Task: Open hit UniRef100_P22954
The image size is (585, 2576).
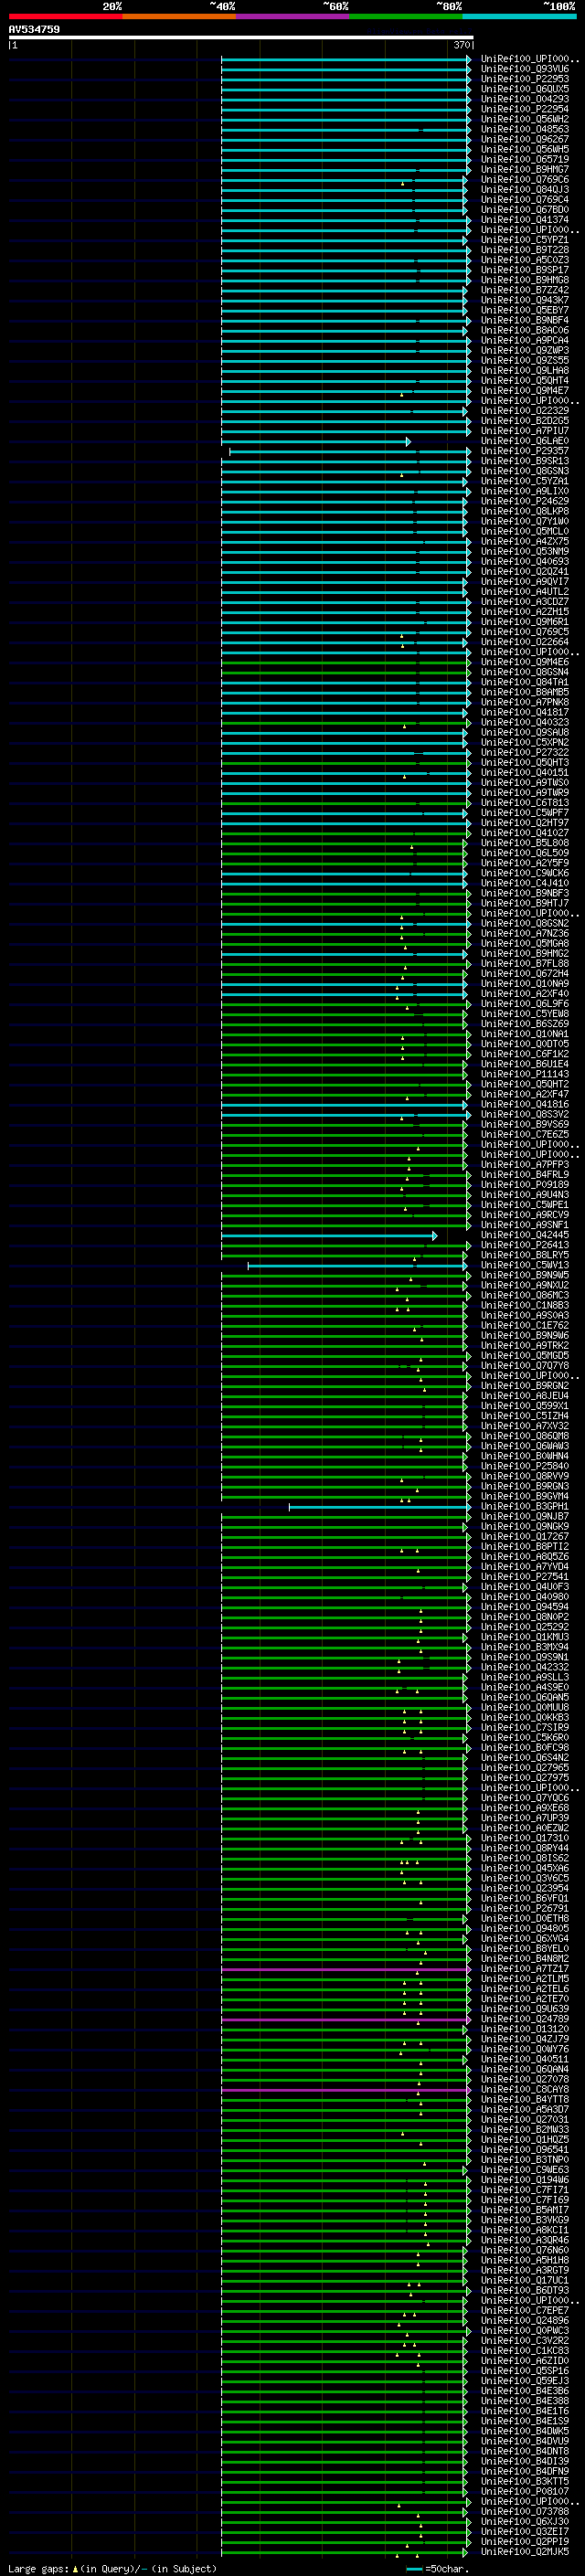Action: [525, 109]
